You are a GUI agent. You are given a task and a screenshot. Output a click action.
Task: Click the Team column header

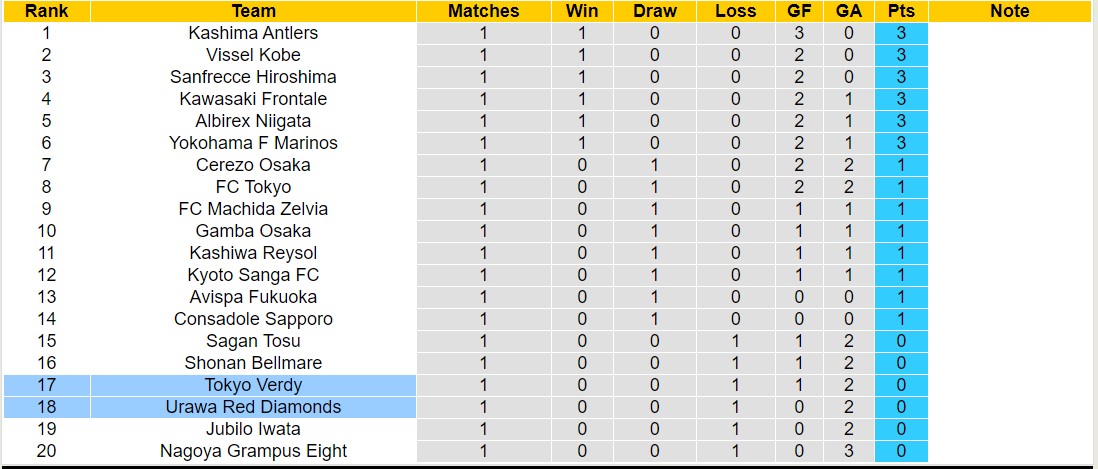tap(253, 11)
